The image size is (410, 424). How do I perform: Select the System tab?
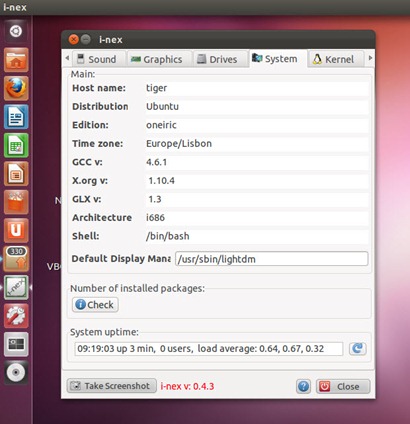277,59
